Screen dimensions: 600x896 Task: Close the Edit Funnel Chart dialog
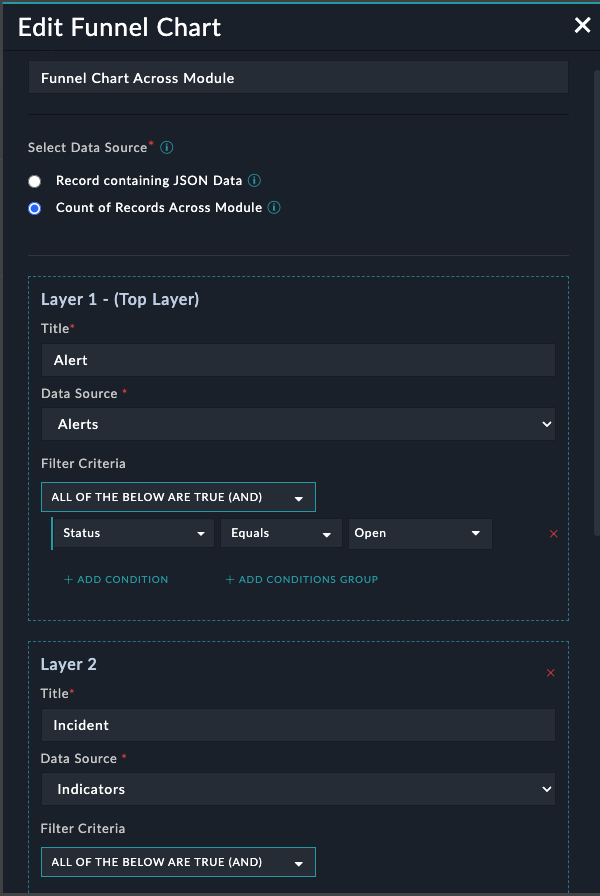coord(582,26)
